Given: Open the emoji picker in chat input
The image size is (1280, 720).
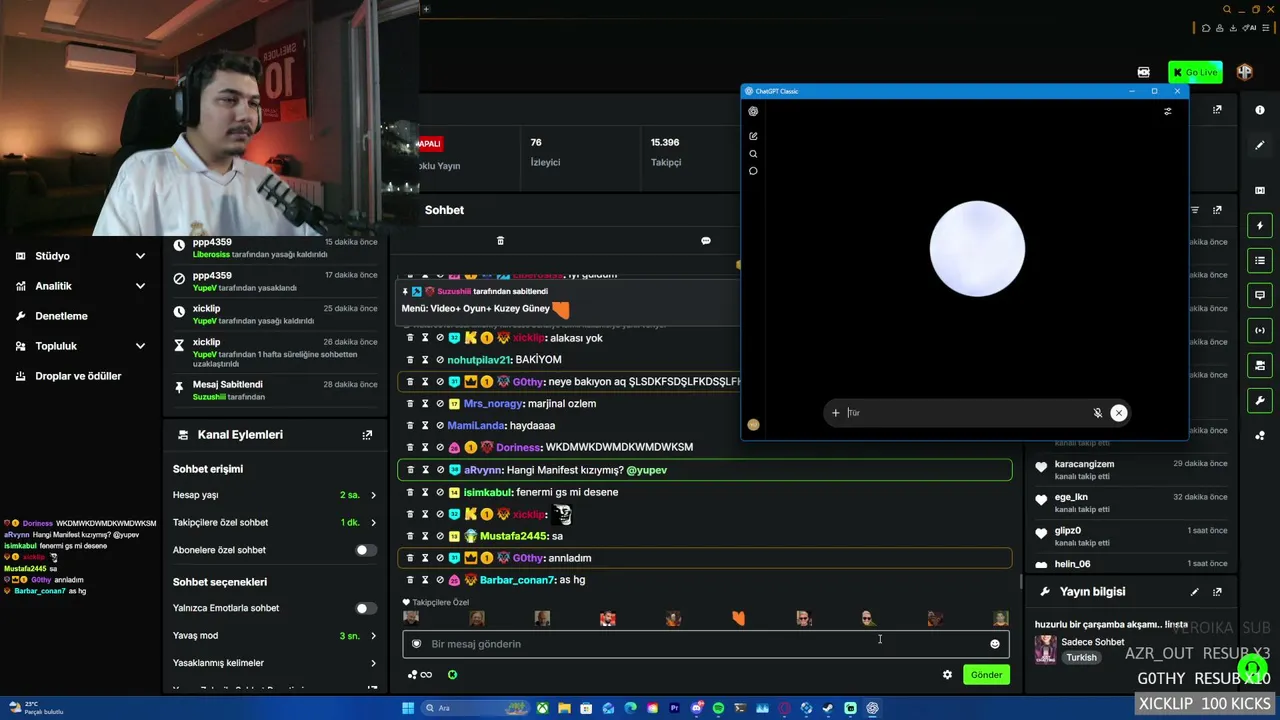Looking at the screenshot, I should [995, 644].
